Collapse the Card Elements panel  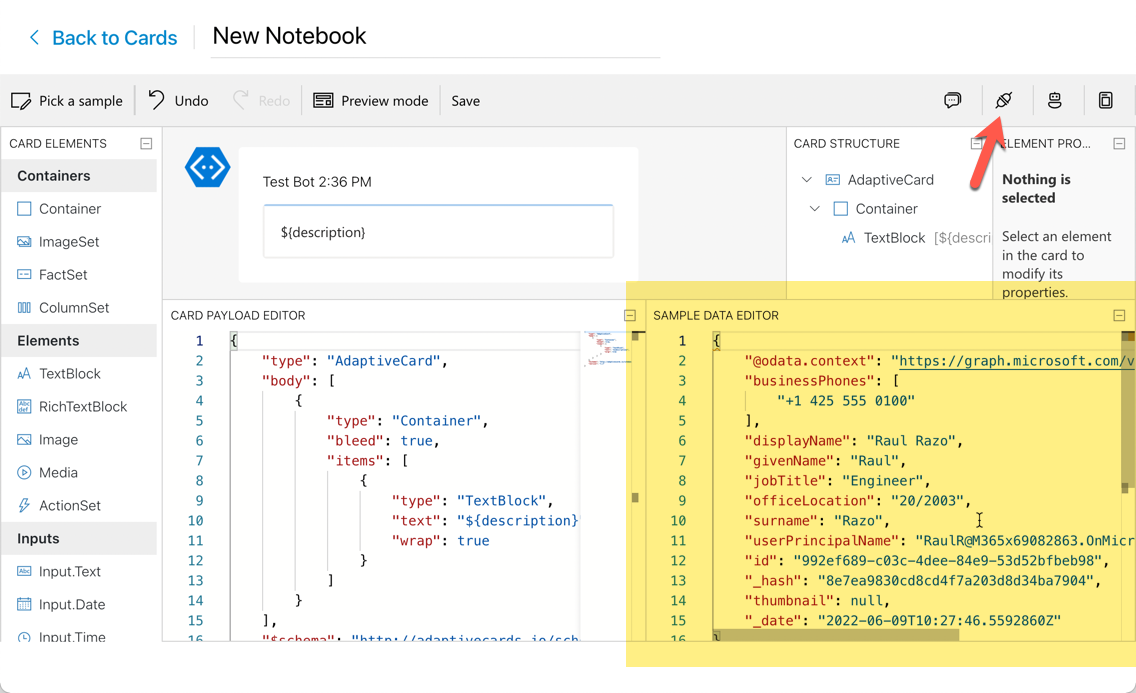[x=146, y=143]
